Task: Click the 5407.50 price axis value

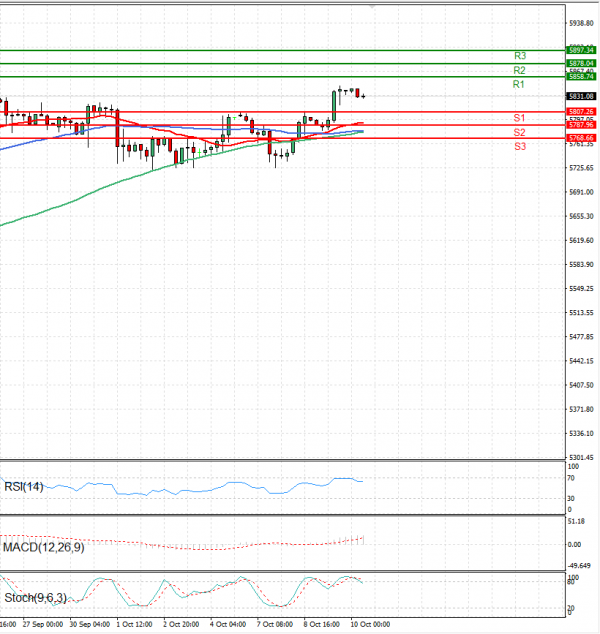Action: click(x=581, y=385)
